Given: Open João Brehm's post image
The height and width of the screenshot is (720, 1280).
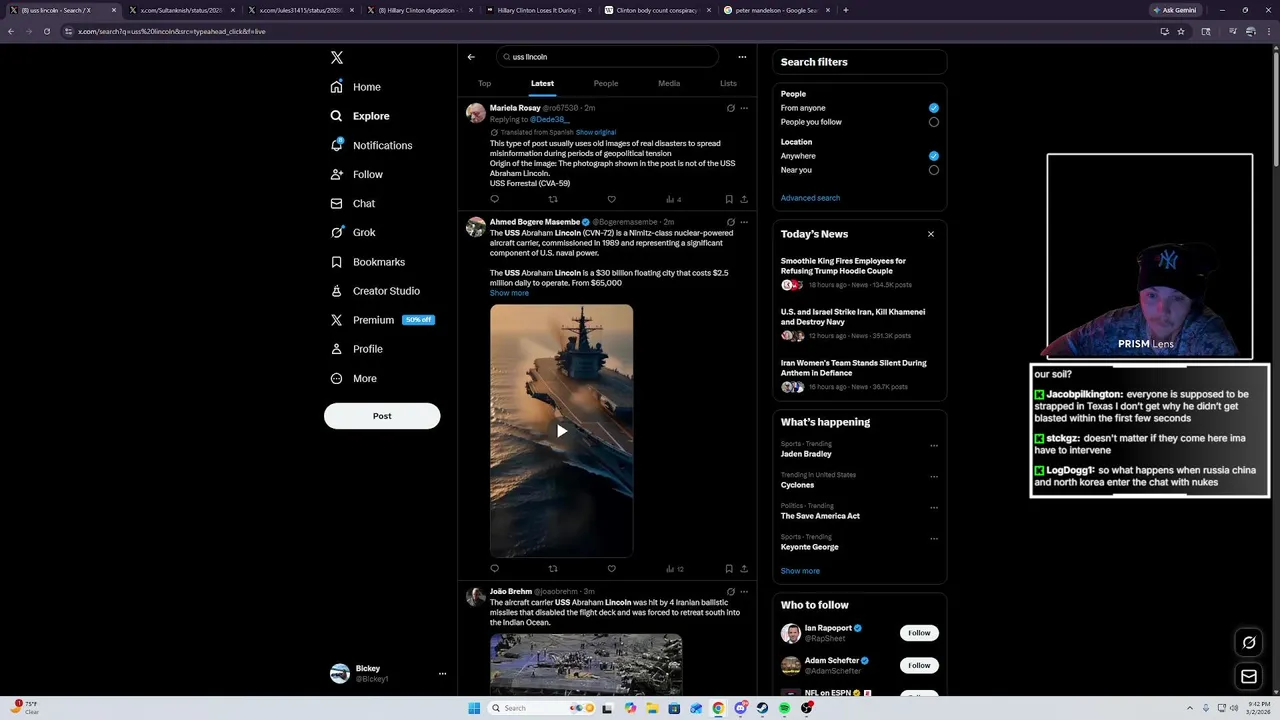Looking at the screenshot, I should click(586, 664).
